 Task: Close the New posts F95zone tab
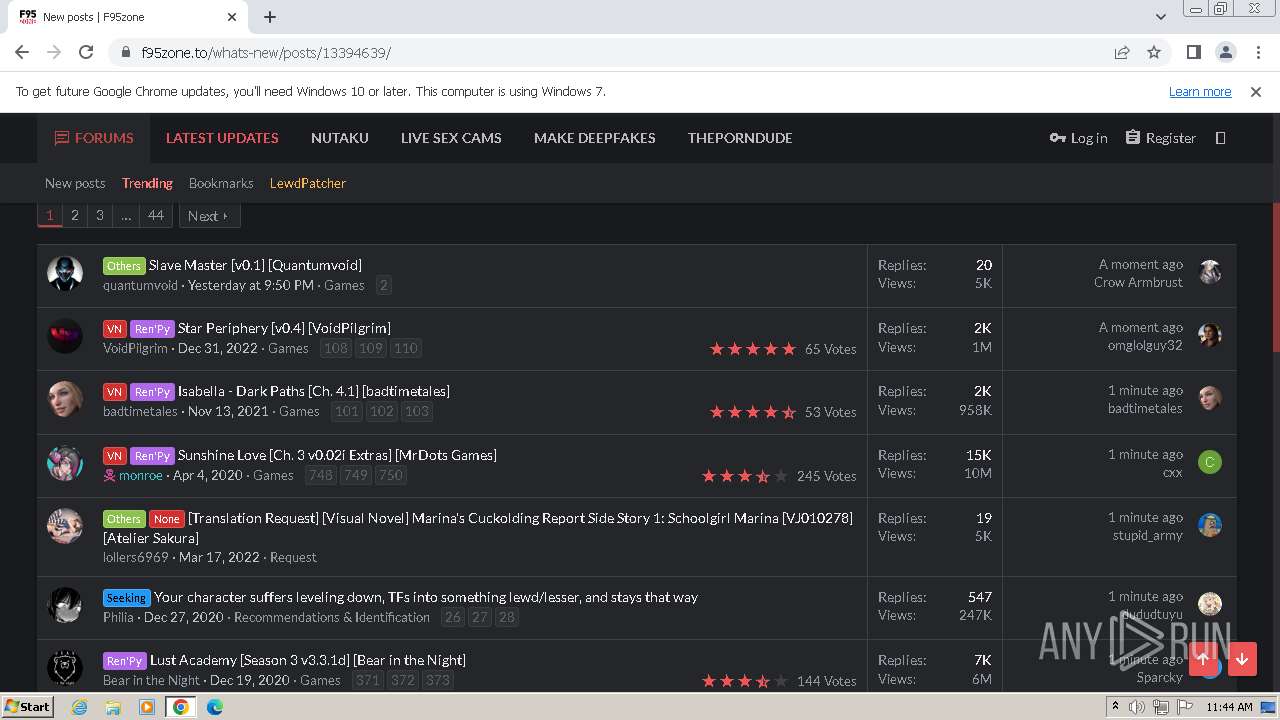[x=232, y=17]
